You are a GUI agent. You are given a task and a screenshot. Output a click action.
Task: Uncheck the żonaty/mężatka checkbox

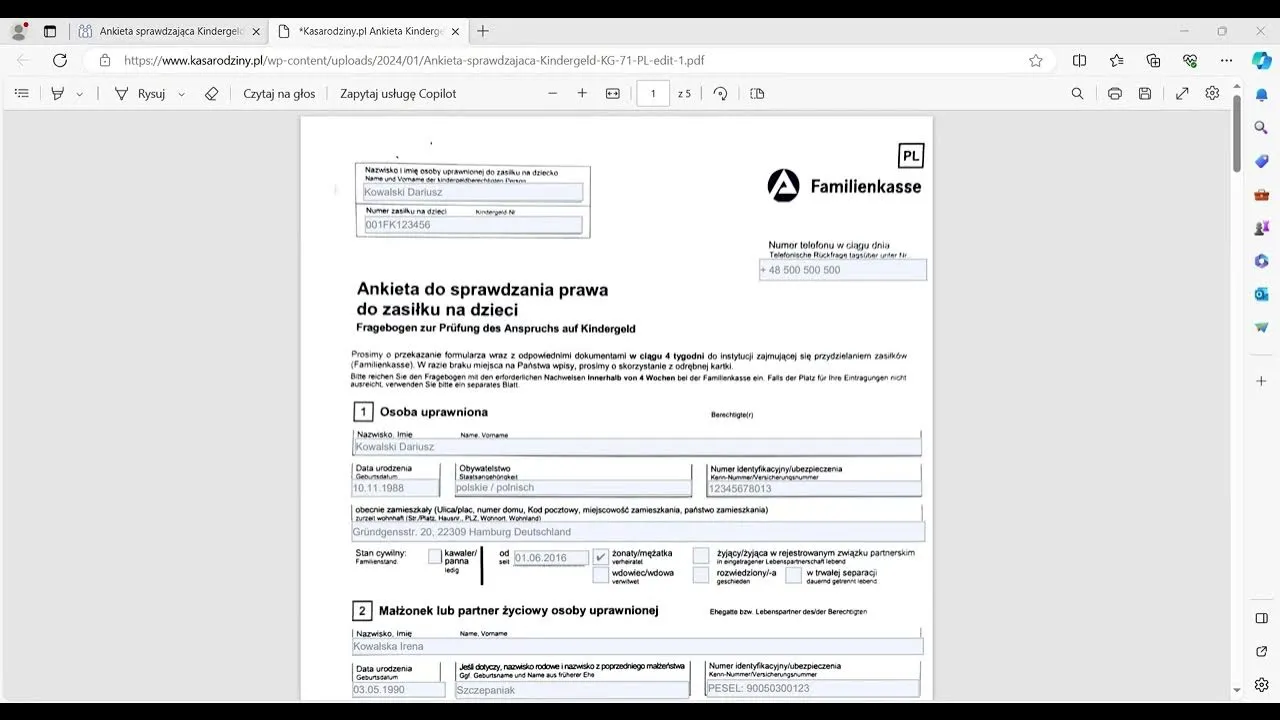pyautogui.click(x=601, y=556)
